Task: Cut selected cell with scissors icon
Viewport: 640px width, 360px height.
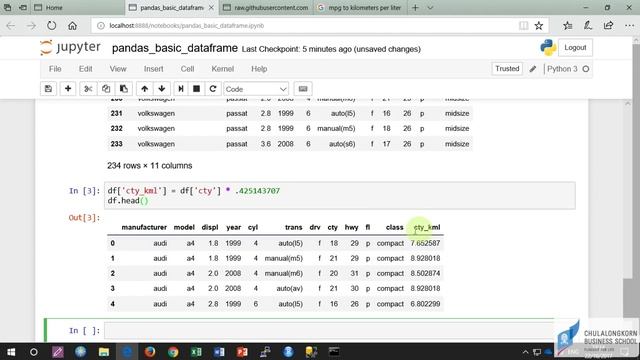Action: [88, 89]
